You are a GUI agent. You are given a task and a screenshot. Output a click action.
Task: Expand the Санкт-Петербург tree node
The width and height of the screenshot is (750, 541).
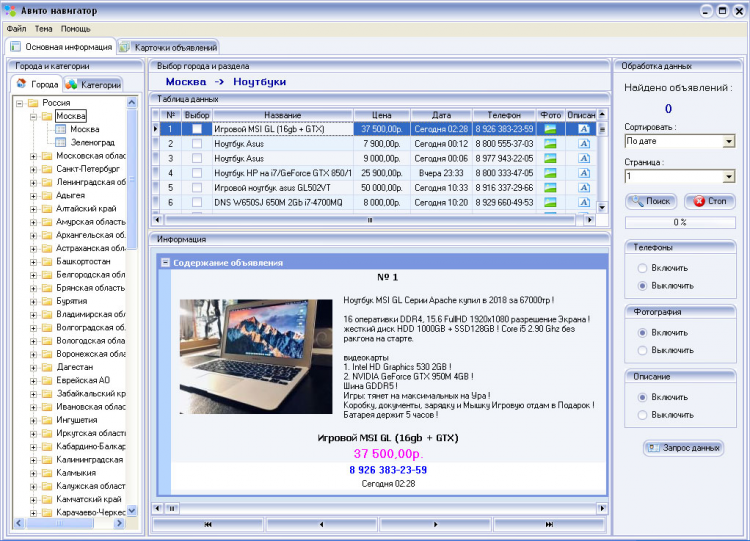click(x=33, y=169)
